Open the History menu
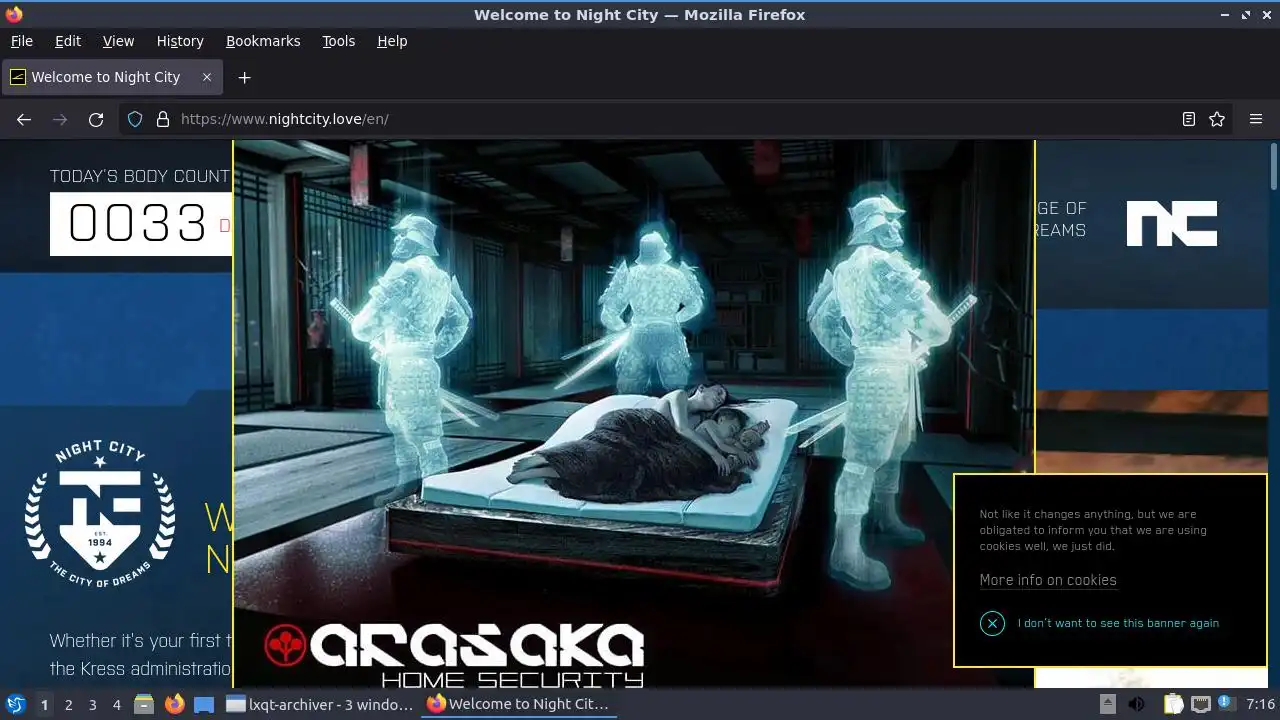Screen dimensions: 1280x720 click(x=180, y=41)
